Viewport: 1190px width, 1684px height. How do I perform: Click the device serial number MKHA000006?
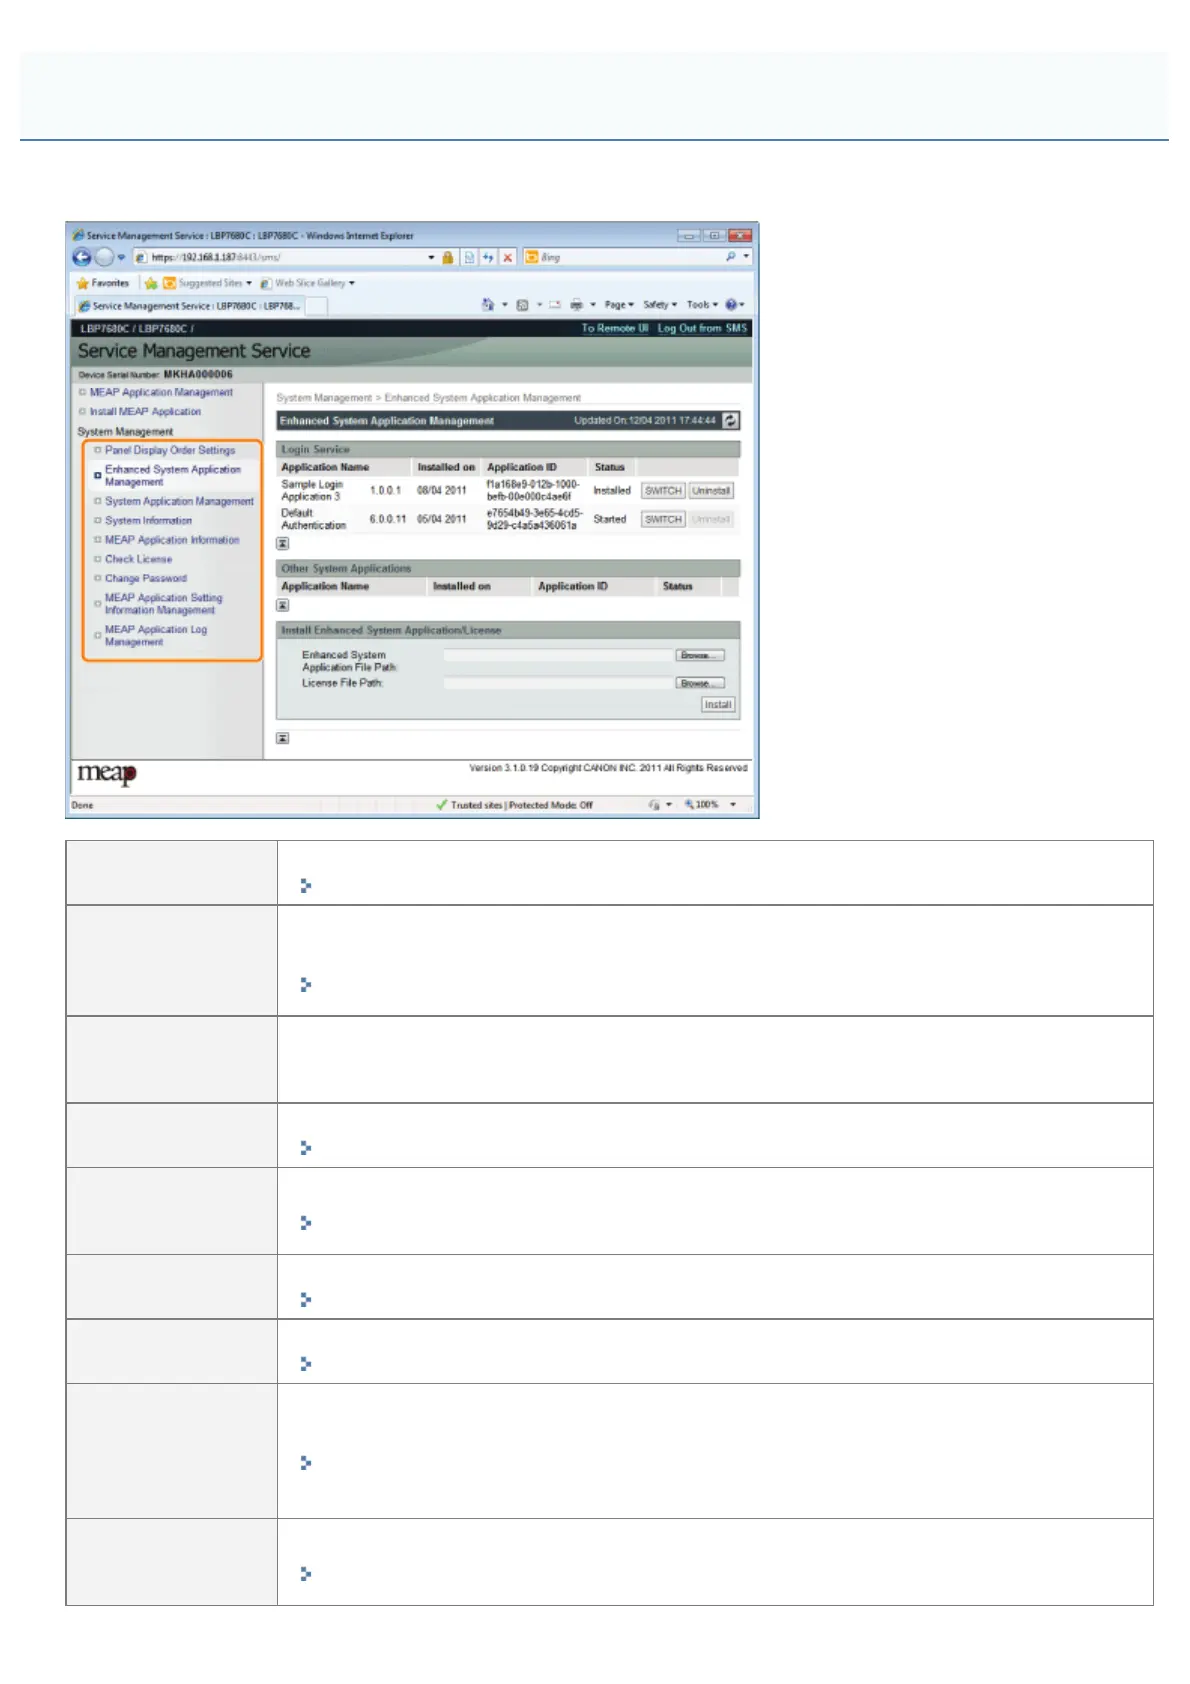[x=198, y=375]
